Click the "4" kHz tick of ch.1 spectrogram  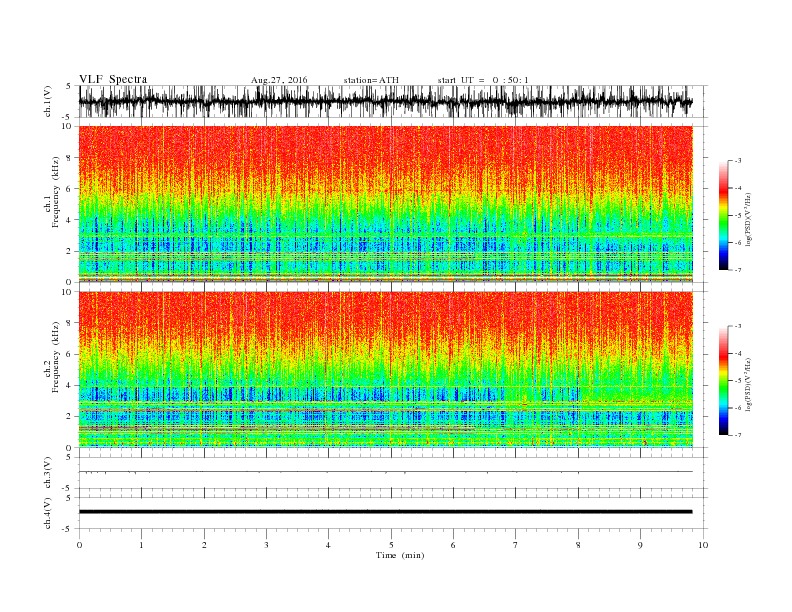(70, 220)
